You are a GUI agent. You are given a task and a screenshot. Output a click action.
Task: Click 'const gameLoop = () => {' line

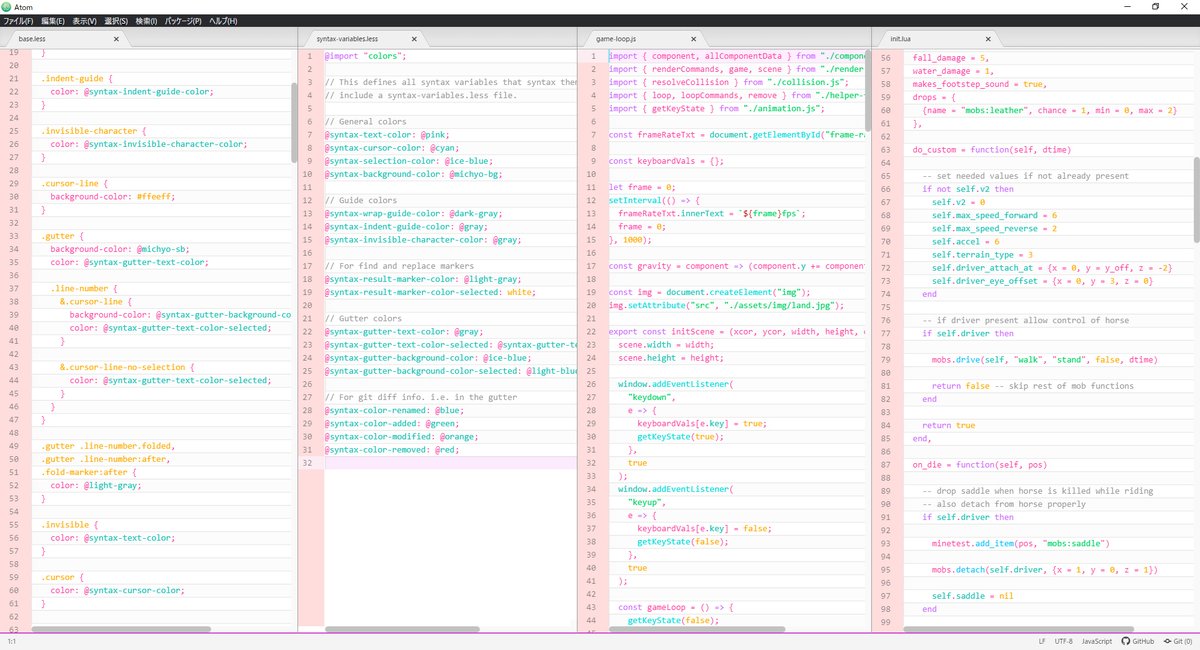pos(675,607)
